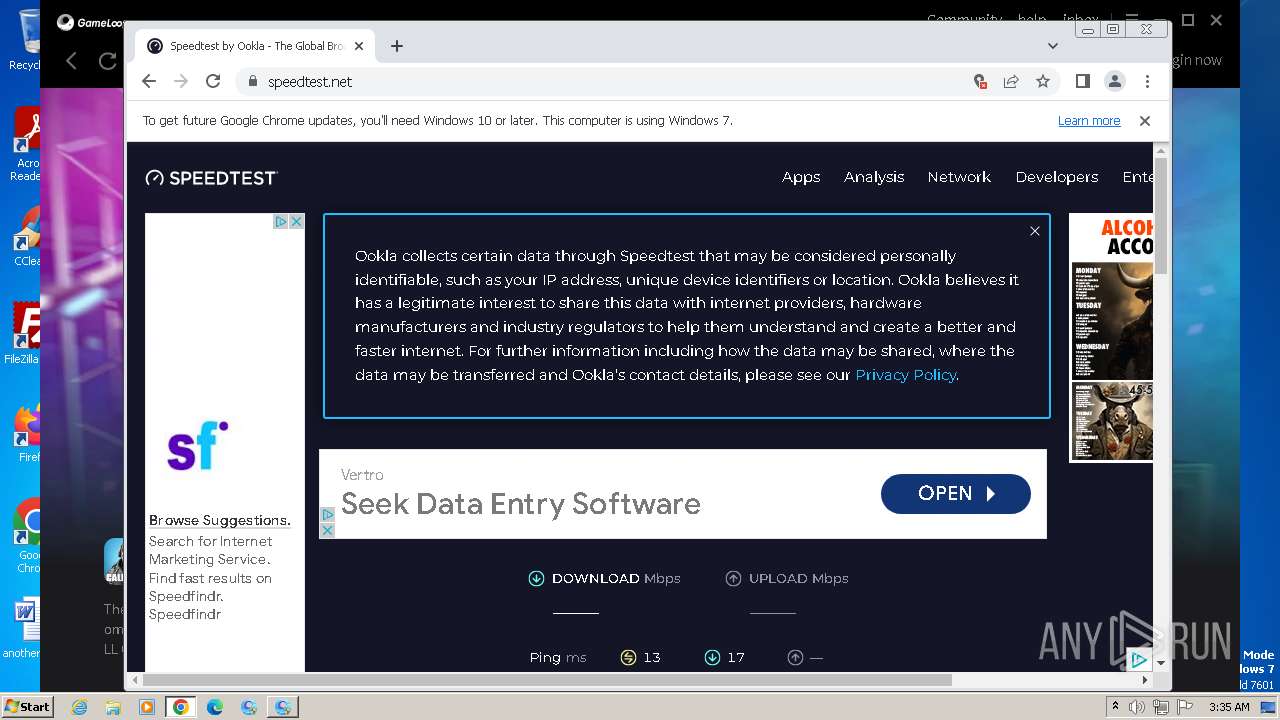The image size is (1280, 720).
Task: Go back using Chrome's back arrow
Action: click(x=149, y=81)
